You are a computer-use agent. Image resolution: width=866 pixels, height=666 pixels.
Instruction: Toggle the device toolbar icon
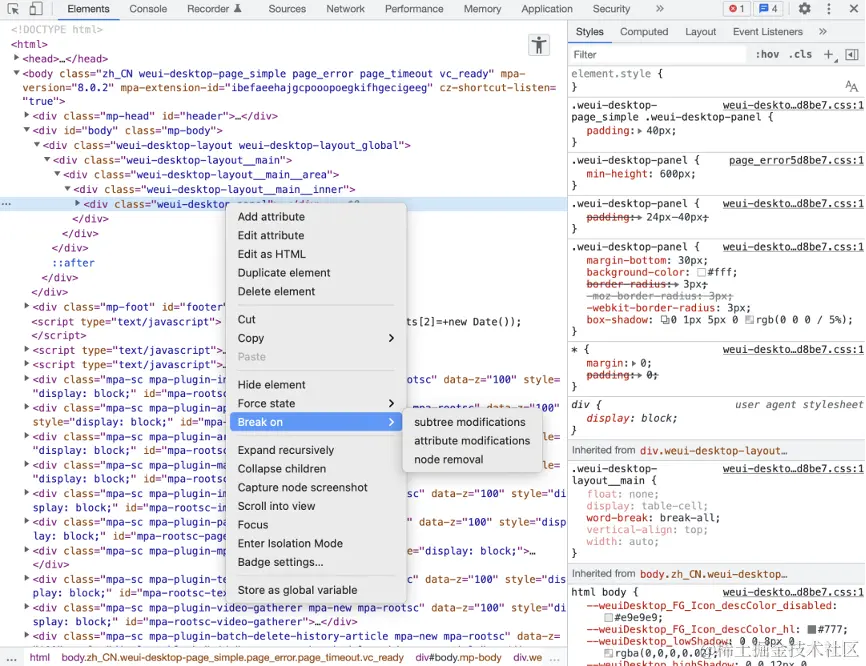36,9
